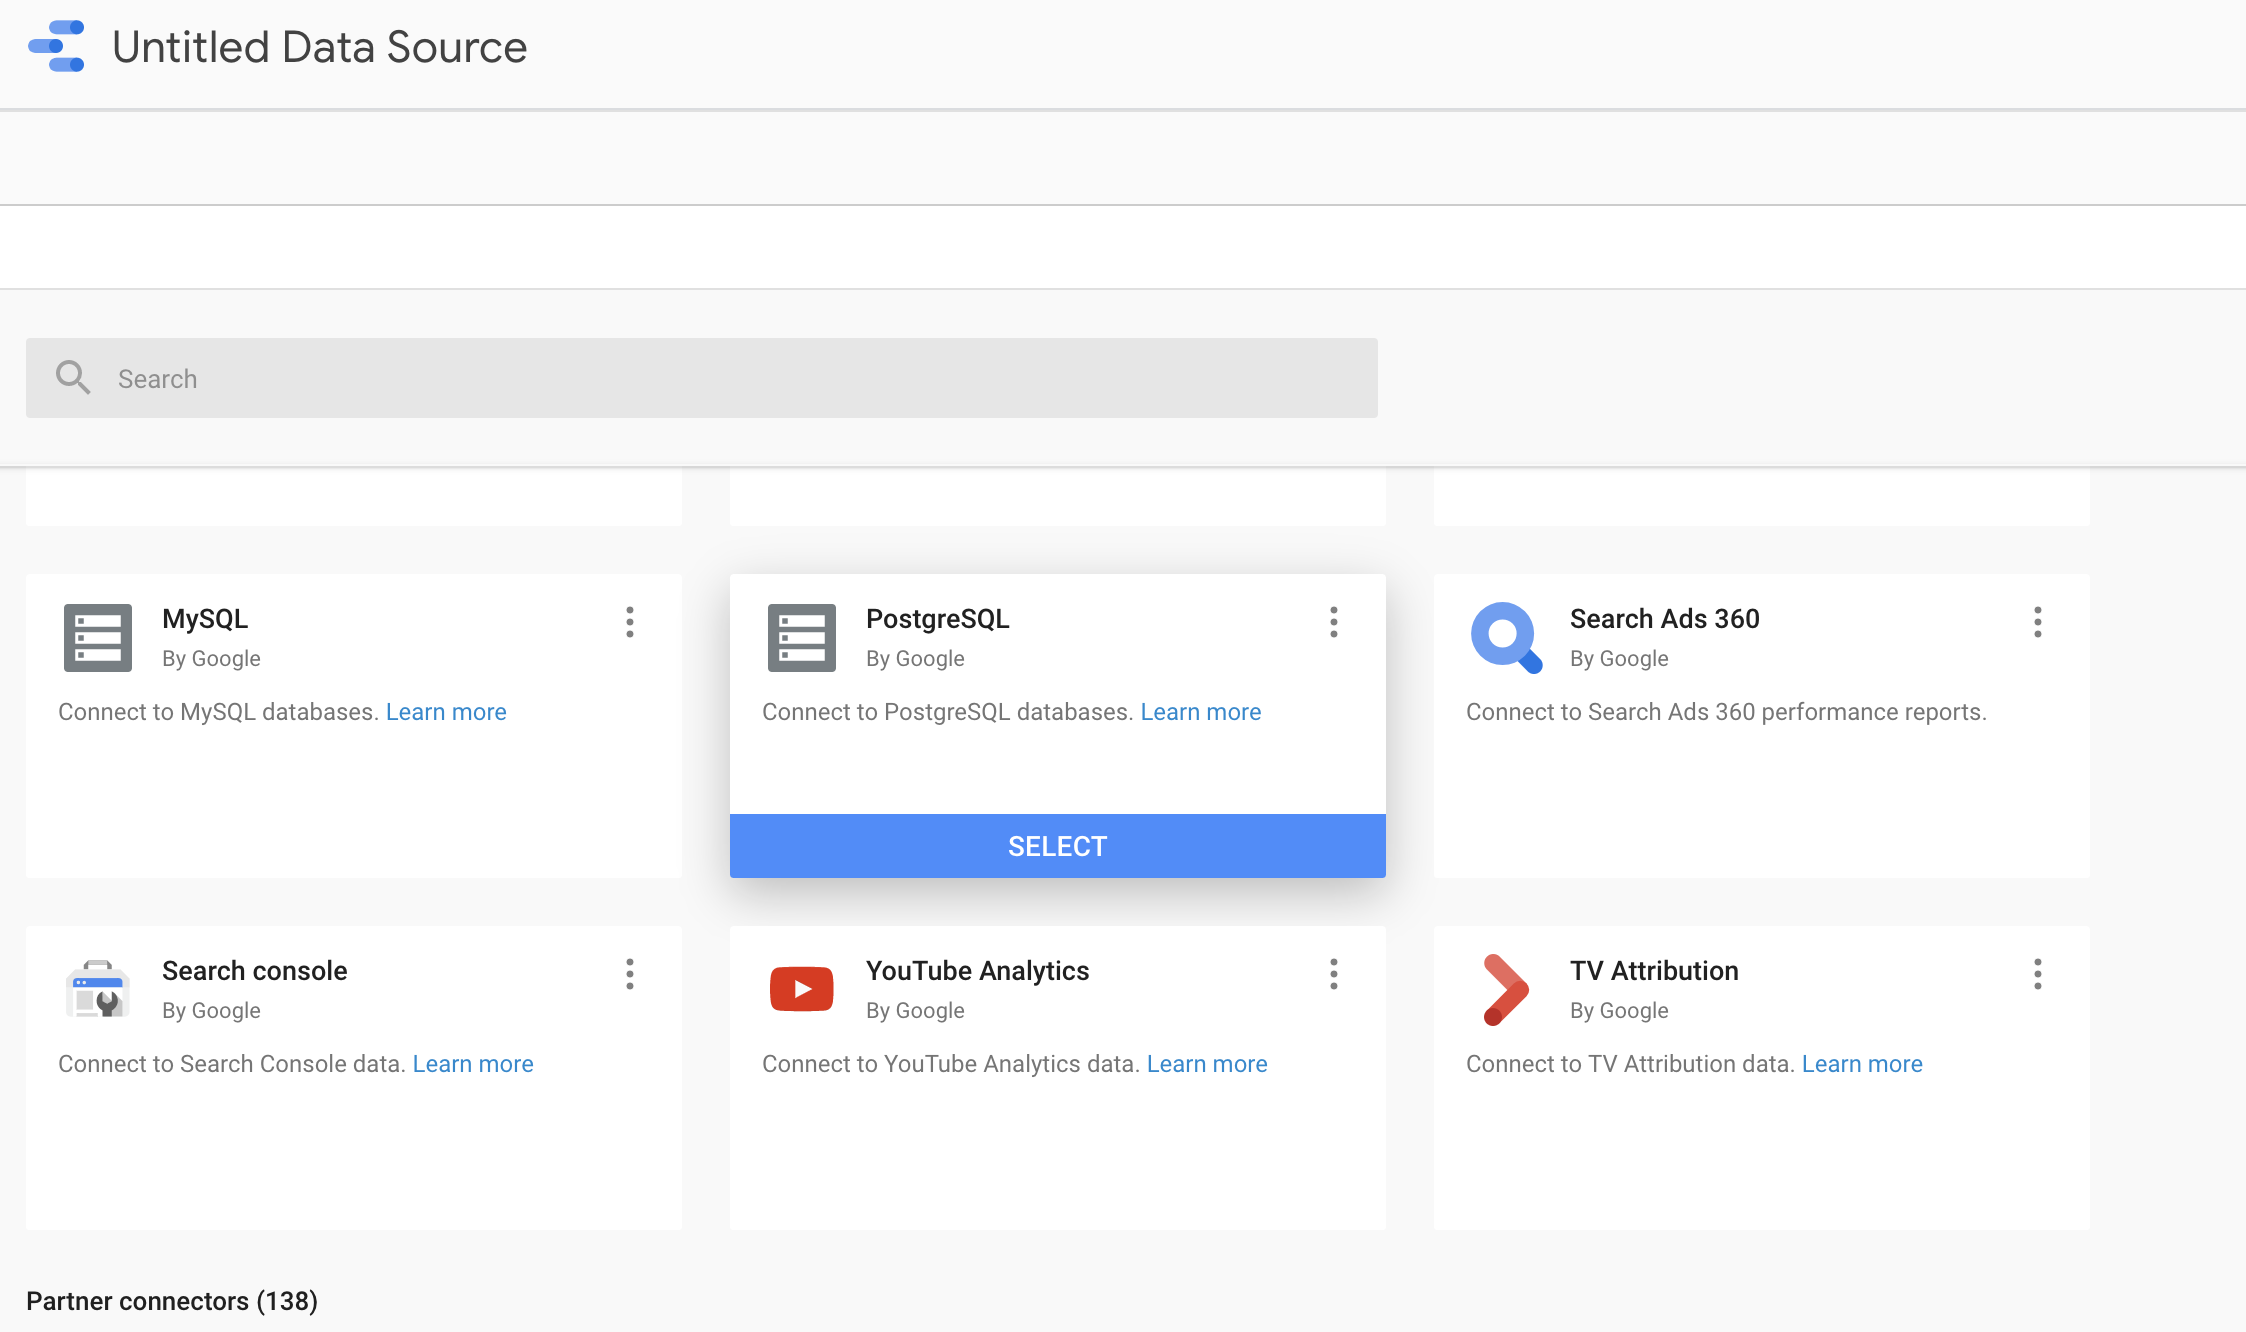Click the YouTube Analytics title
2246x1332 pixels.
pos(978,971)
